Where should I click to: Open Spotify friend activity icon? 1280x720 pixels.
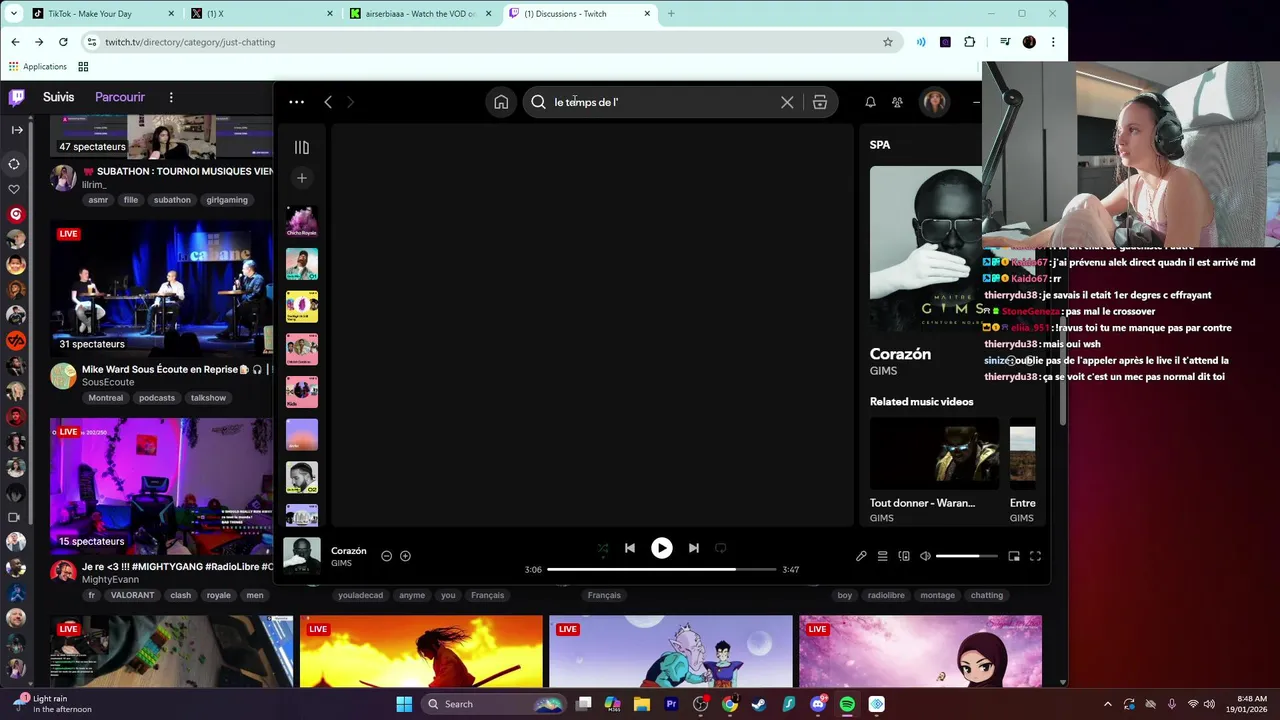pyautogui.click(x=897, y=102)
